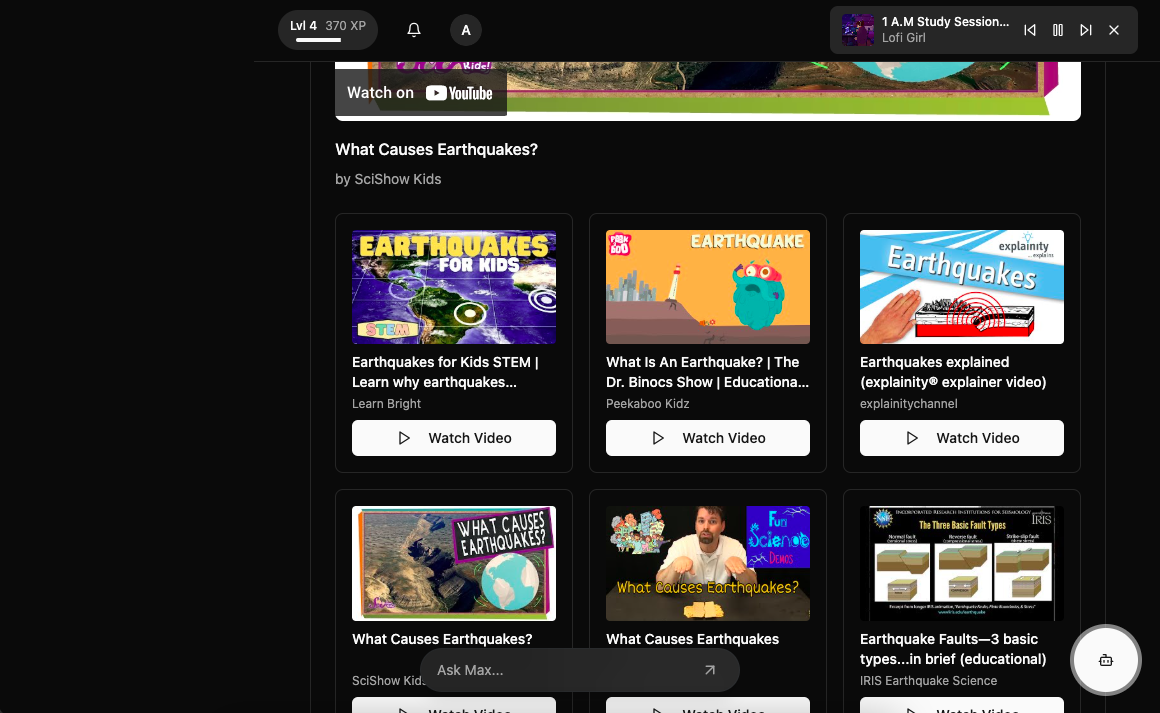Click 'What Causes Earthquakes' title in middle card
1160x713 pixels.
pyautogui.click(x=692, y=639)
